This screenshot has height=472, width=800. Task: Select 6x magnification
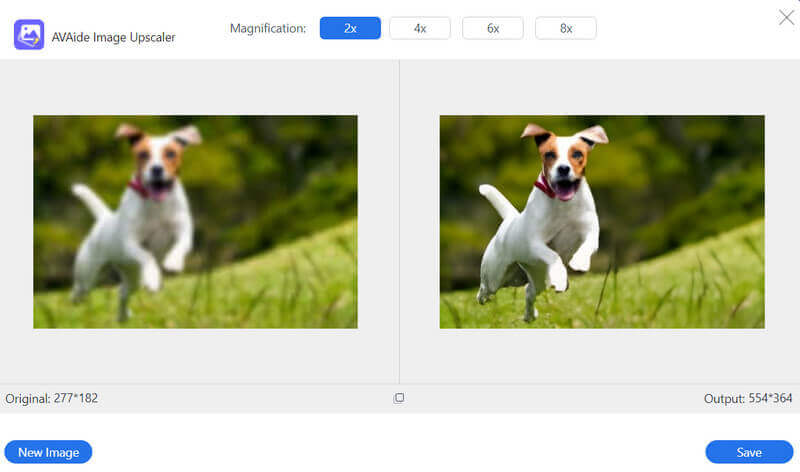tap(493, 28)
